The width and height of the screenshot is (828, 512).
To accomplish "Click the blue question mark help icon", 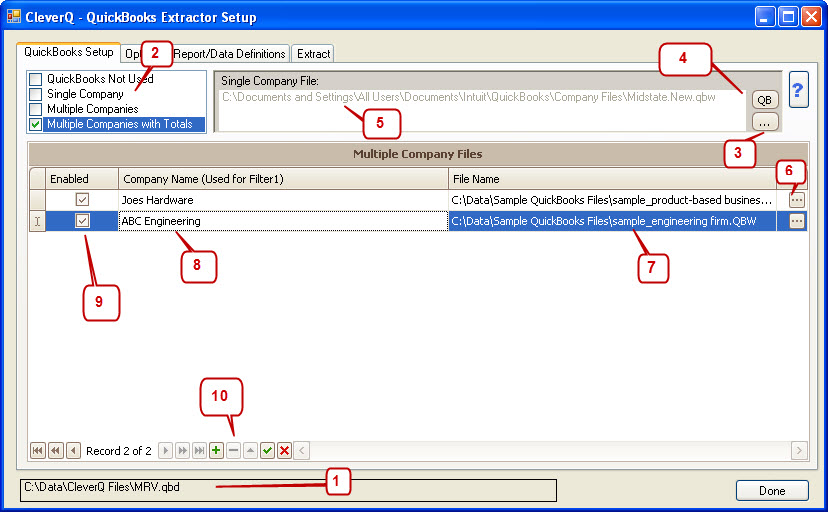I will click(x=799, y=89).
